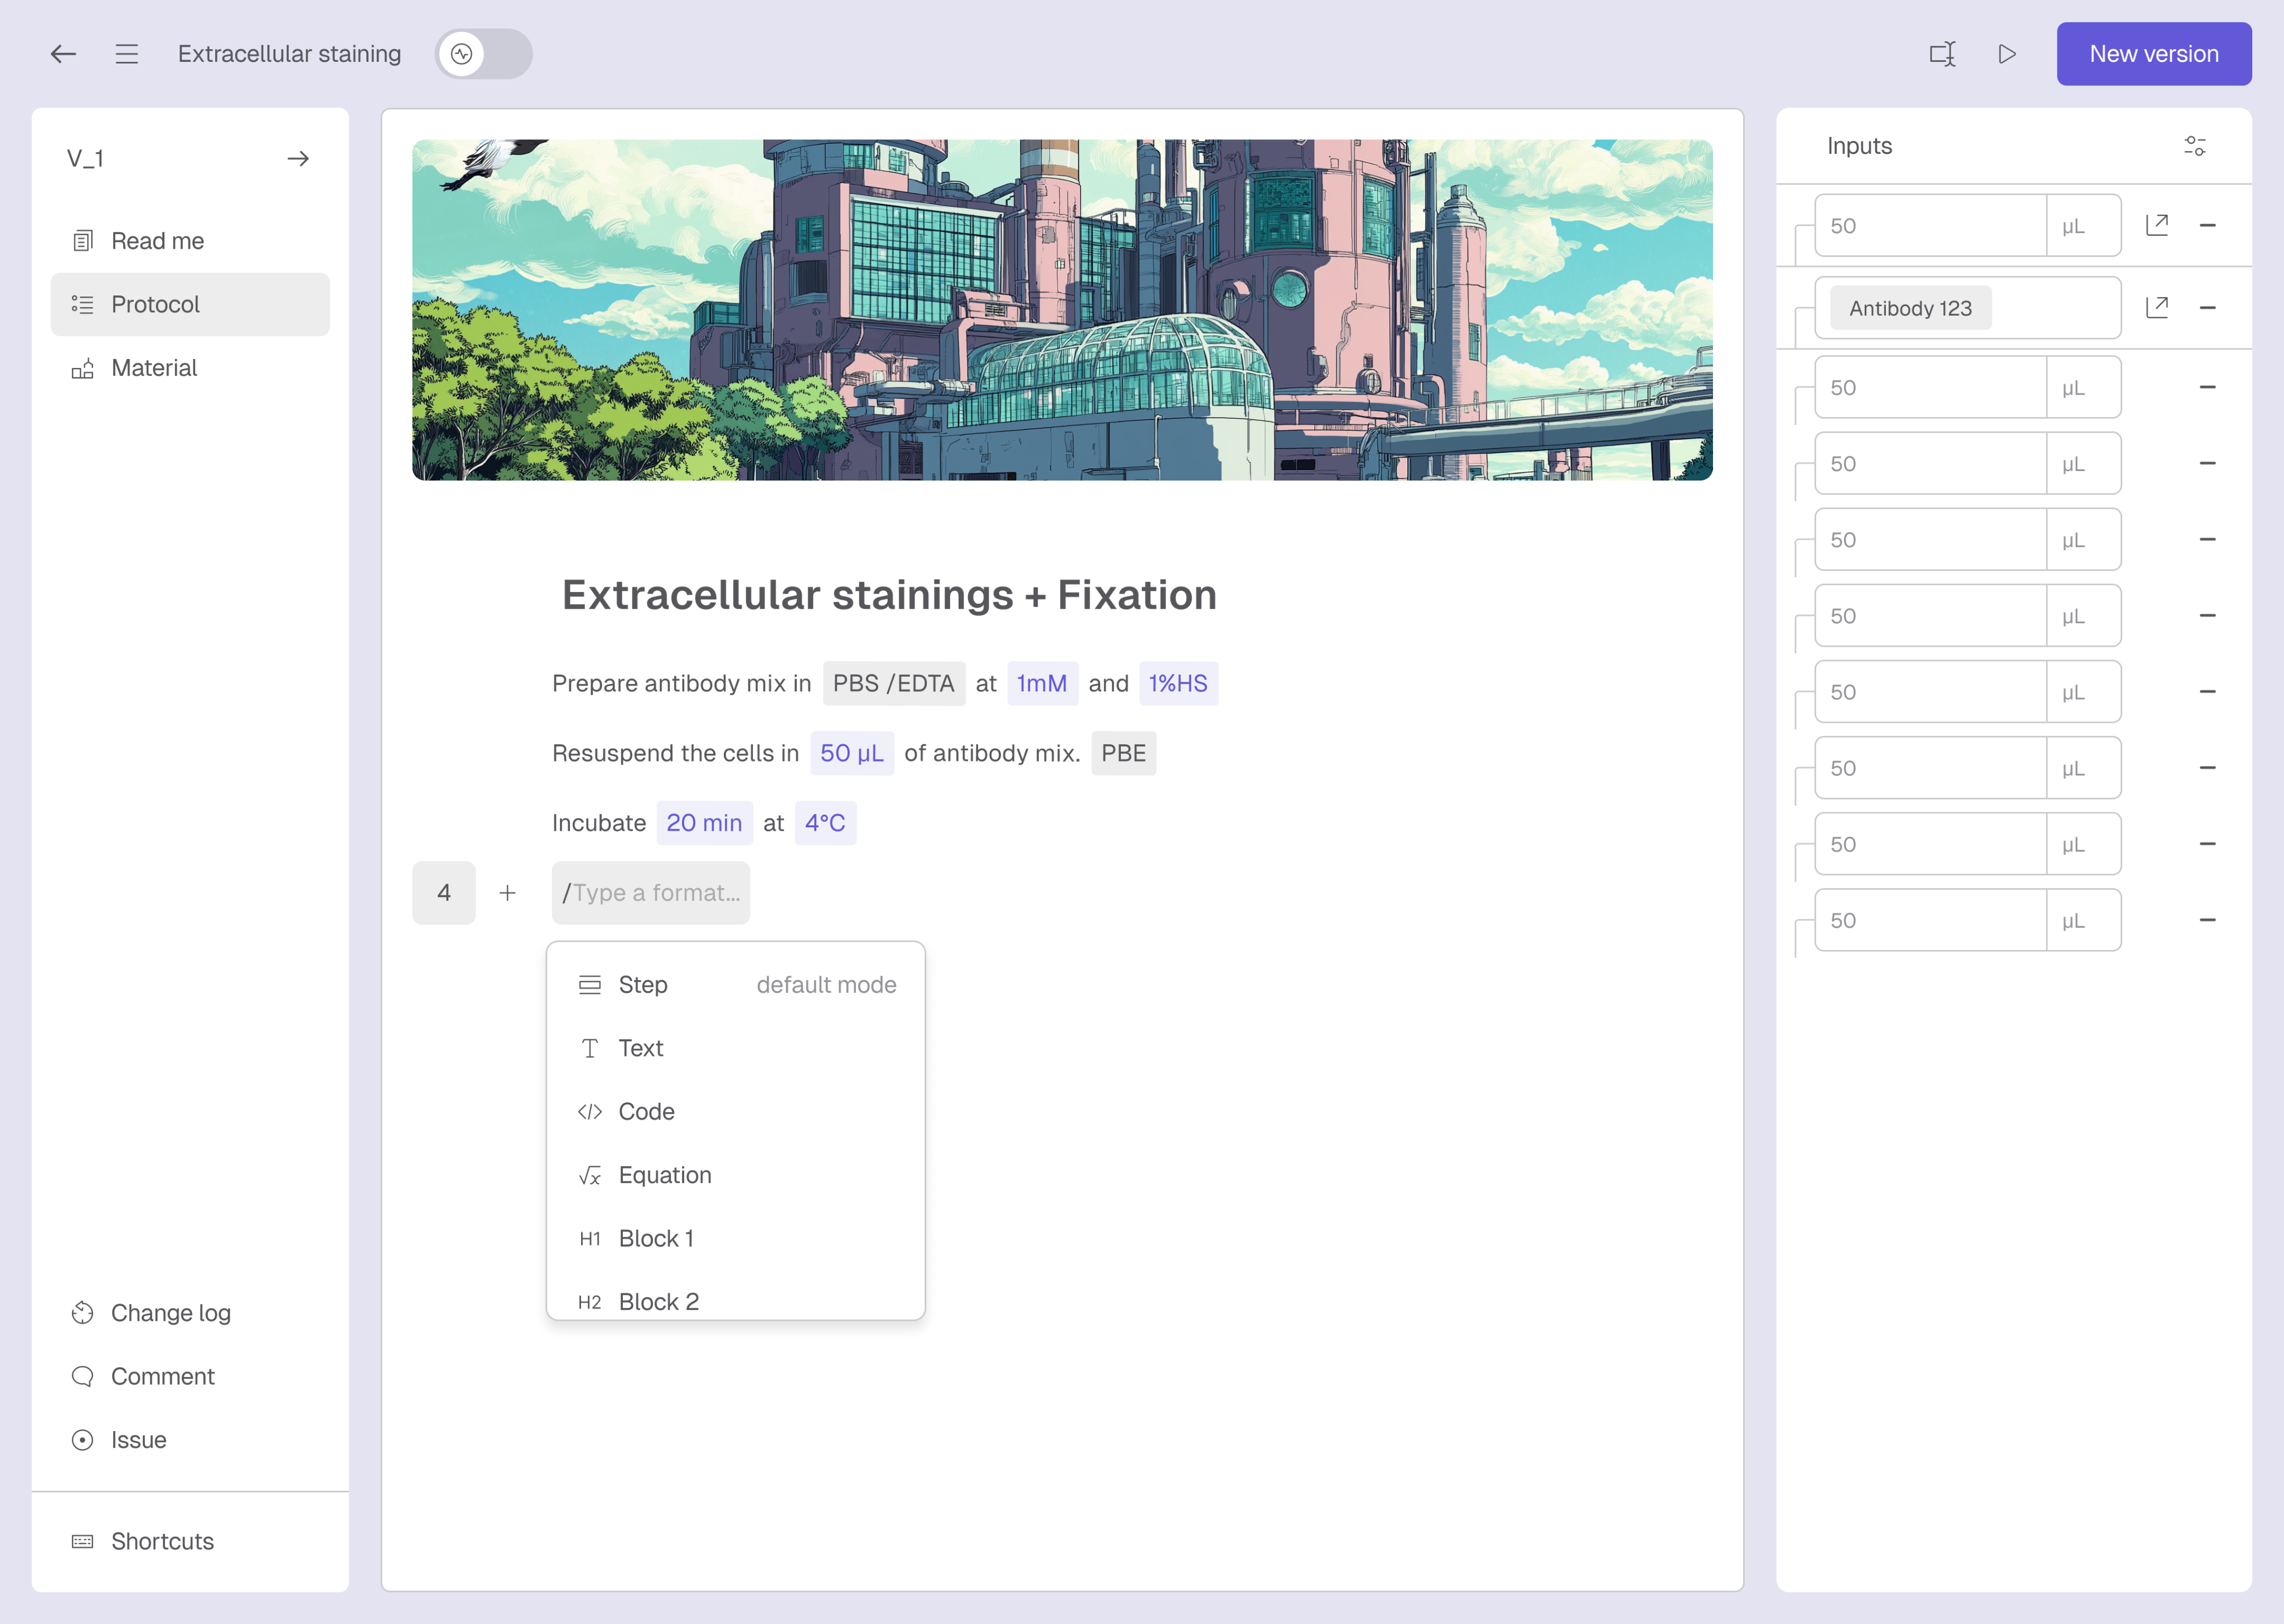Click the back arrow icon
2284x1624 pixels.
[63, 54]
